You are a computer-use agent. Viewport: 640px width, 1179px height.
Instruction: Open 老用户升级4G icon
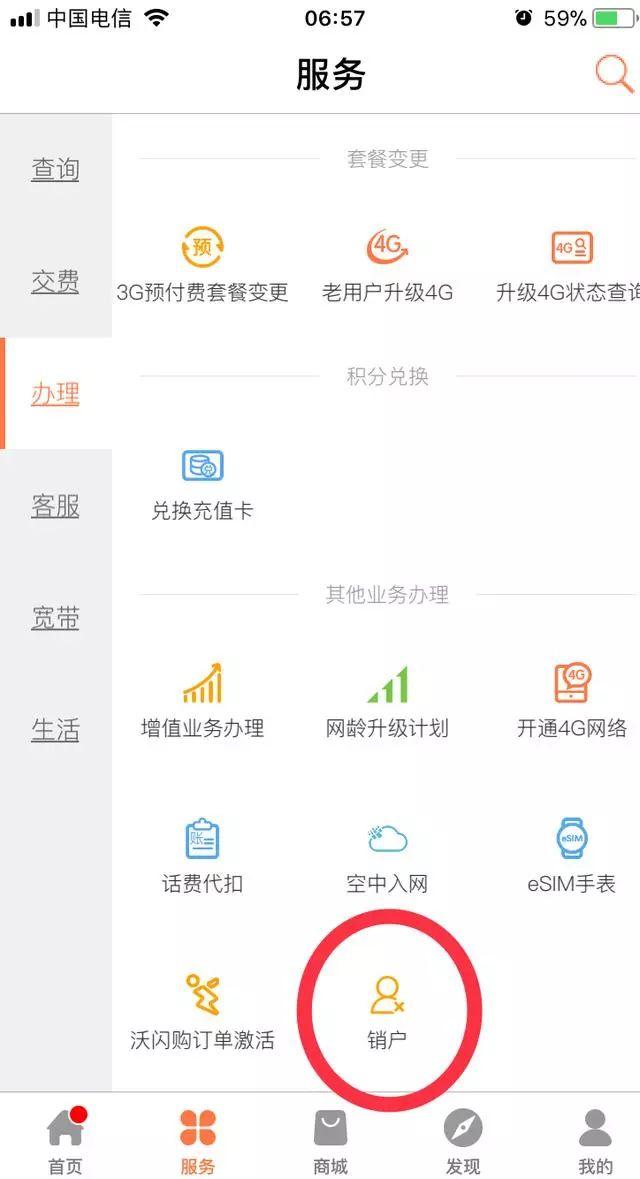coord(387,248)
